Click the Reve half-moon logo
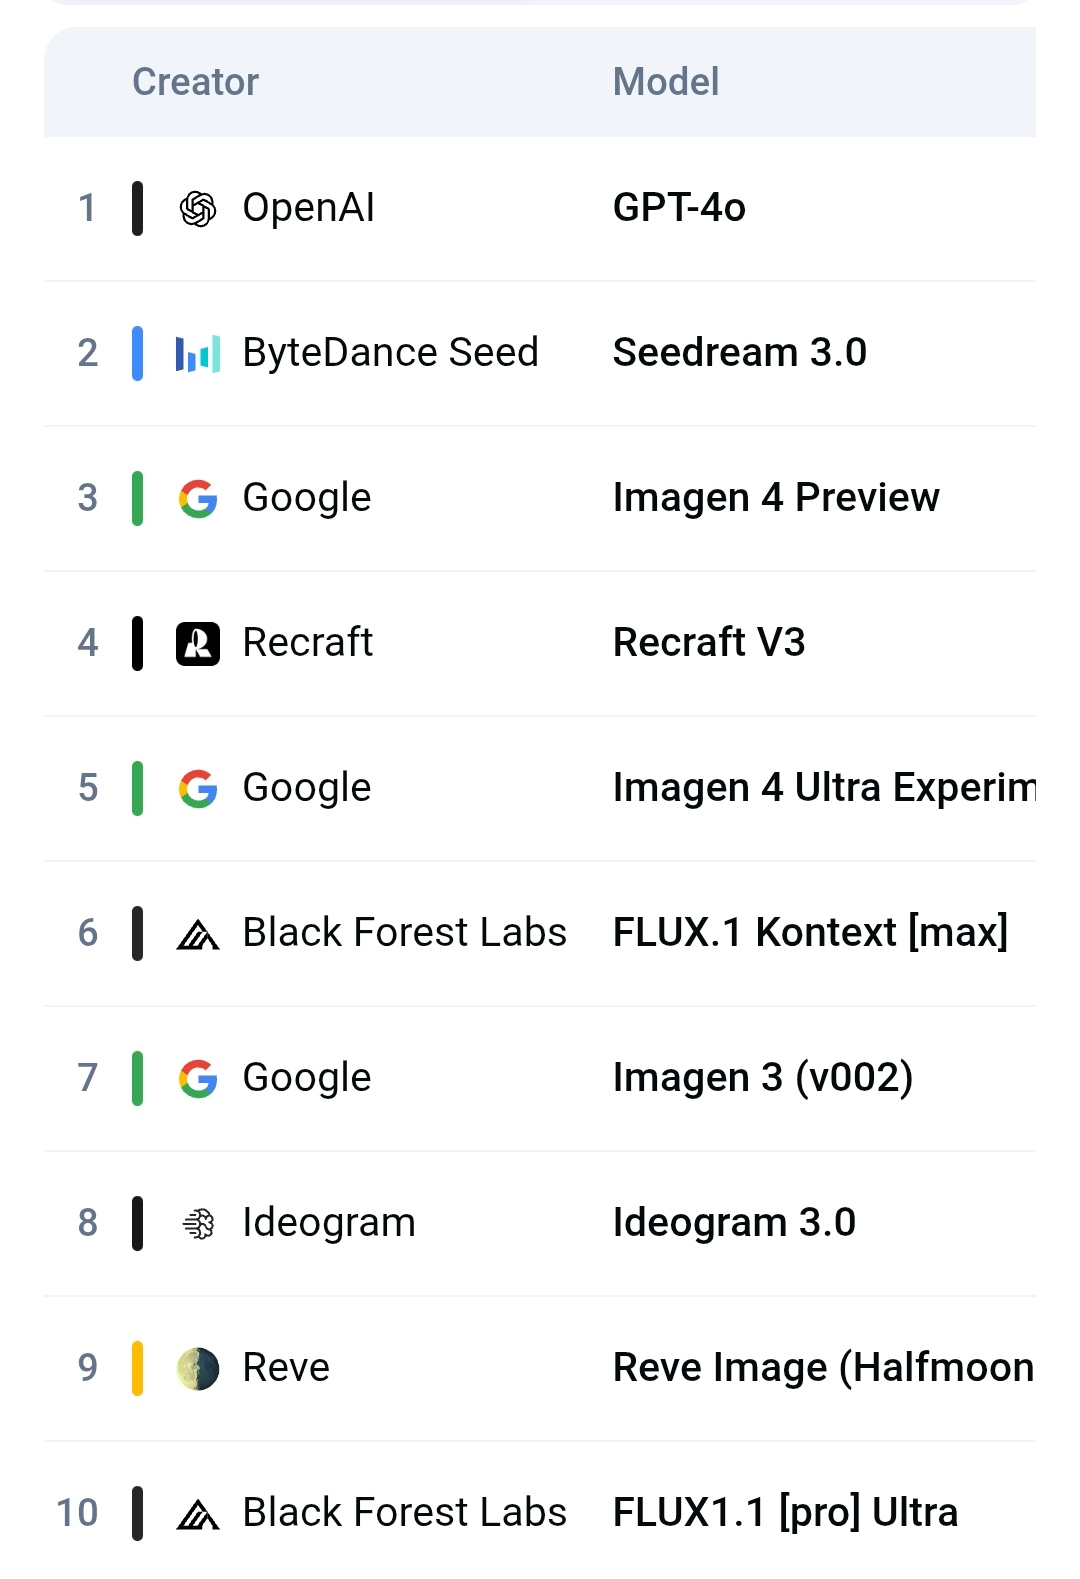Viewport: 1080px width, 1579px height. point(198,1368)
